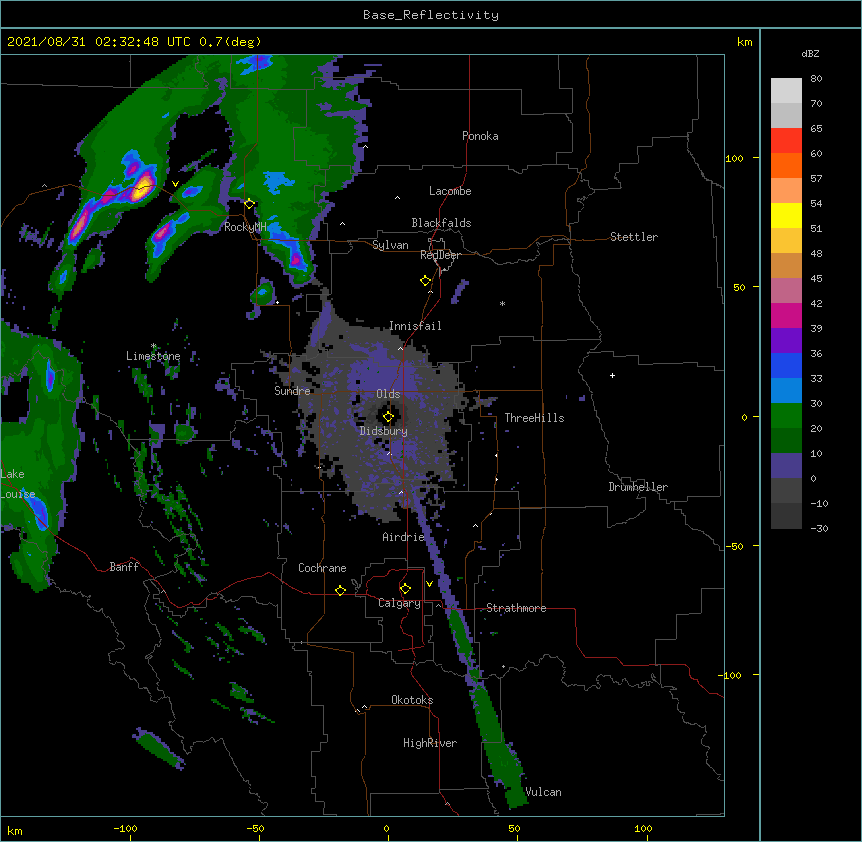This screenshot has width=862, height=842.
Task: Click the magenta 42 dBZ legend swatch
Action: click(786, 315)
